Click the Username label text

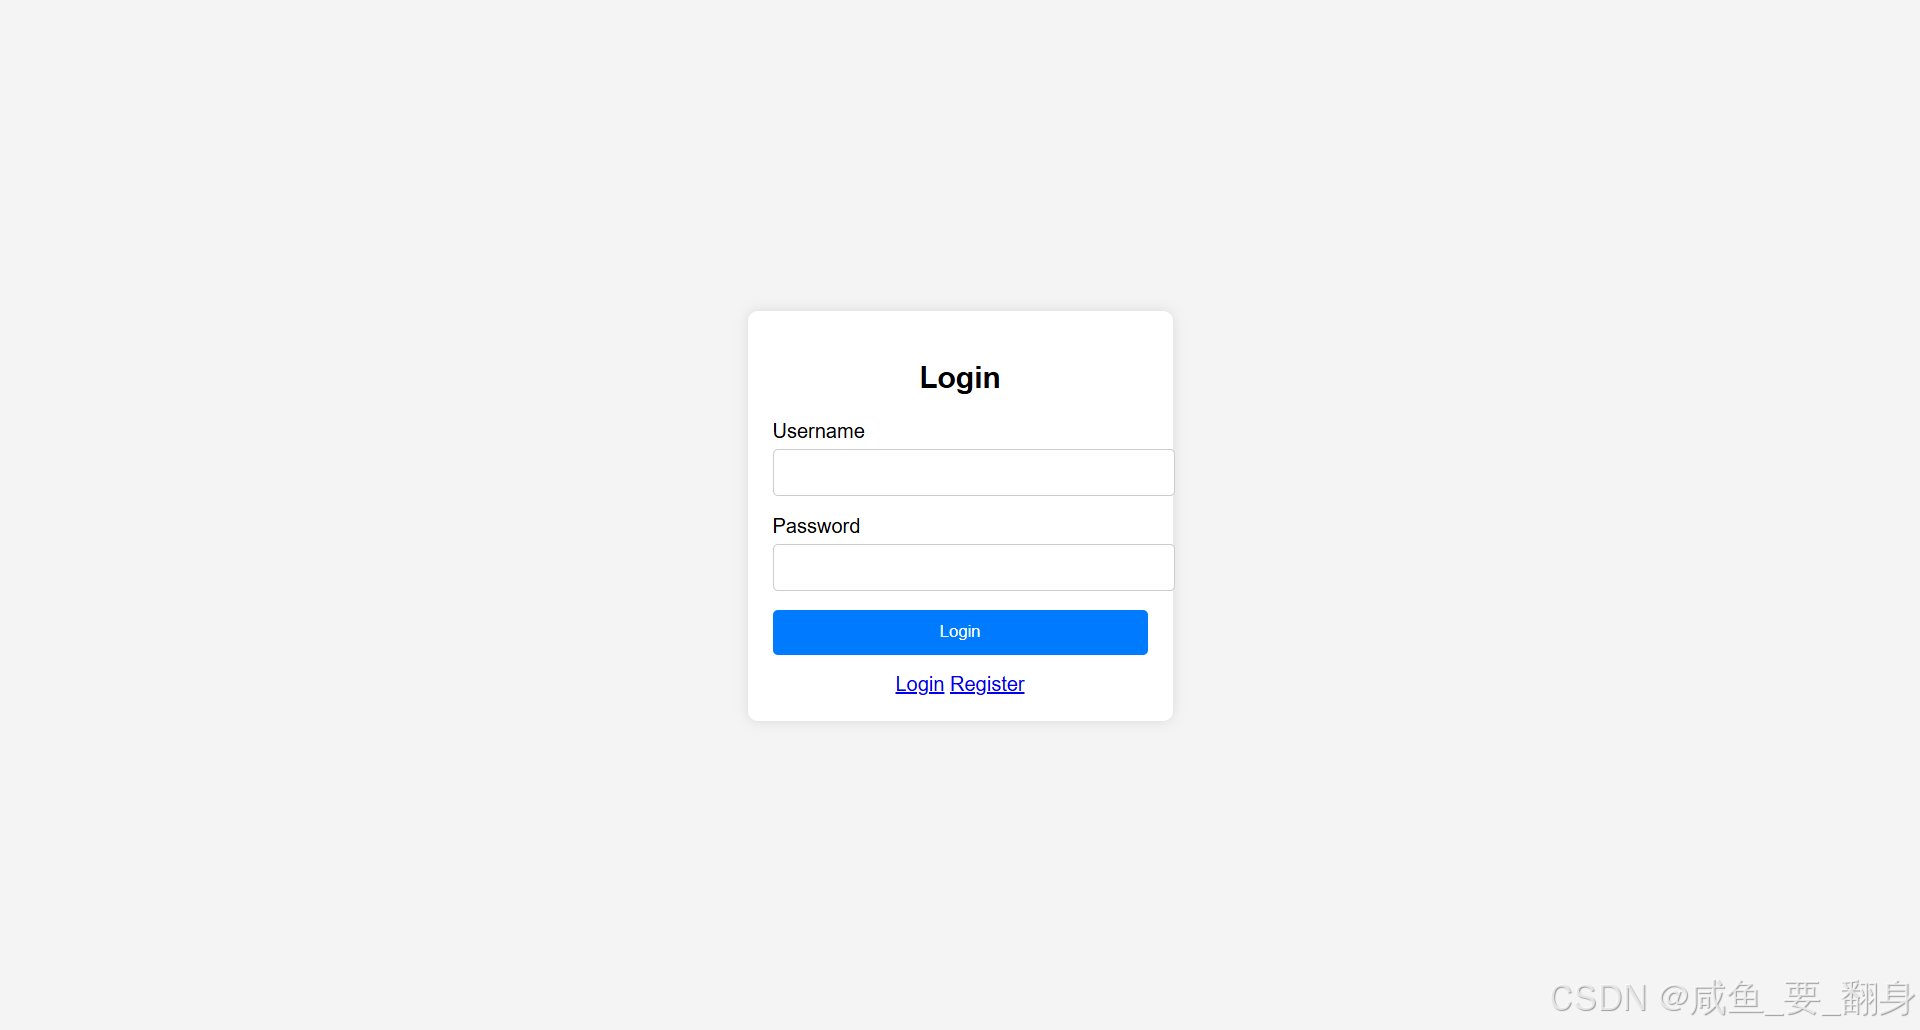click(818, 431)
